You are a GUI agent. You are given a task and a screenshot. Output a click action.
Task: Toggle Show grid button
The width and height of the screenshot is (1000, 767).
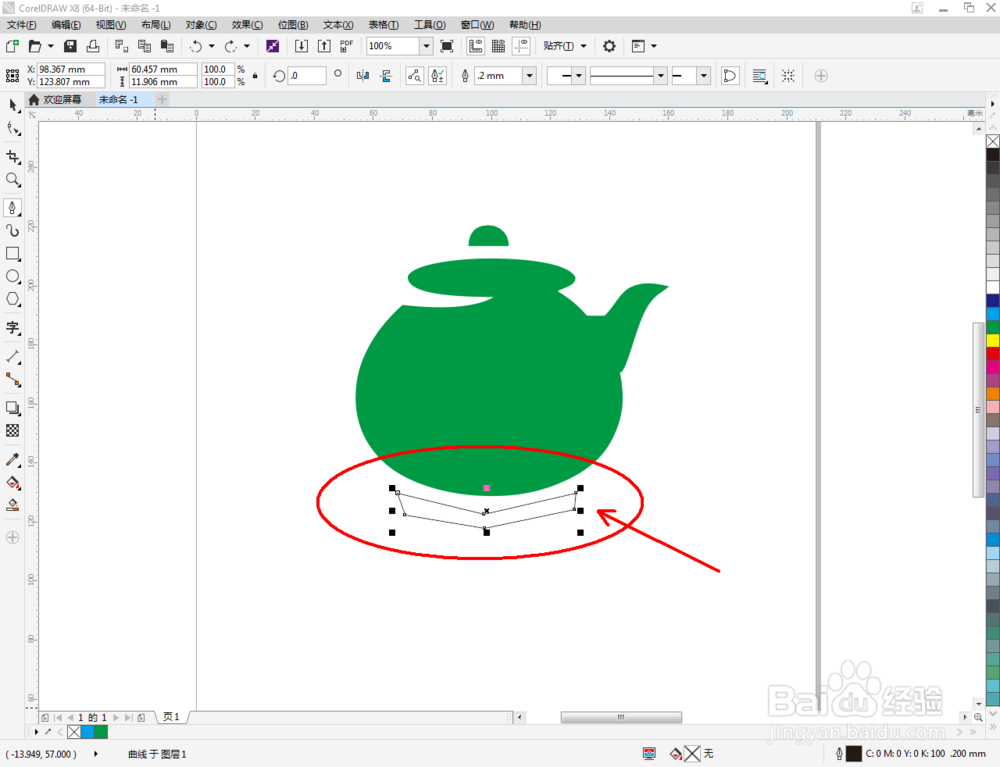498,46
